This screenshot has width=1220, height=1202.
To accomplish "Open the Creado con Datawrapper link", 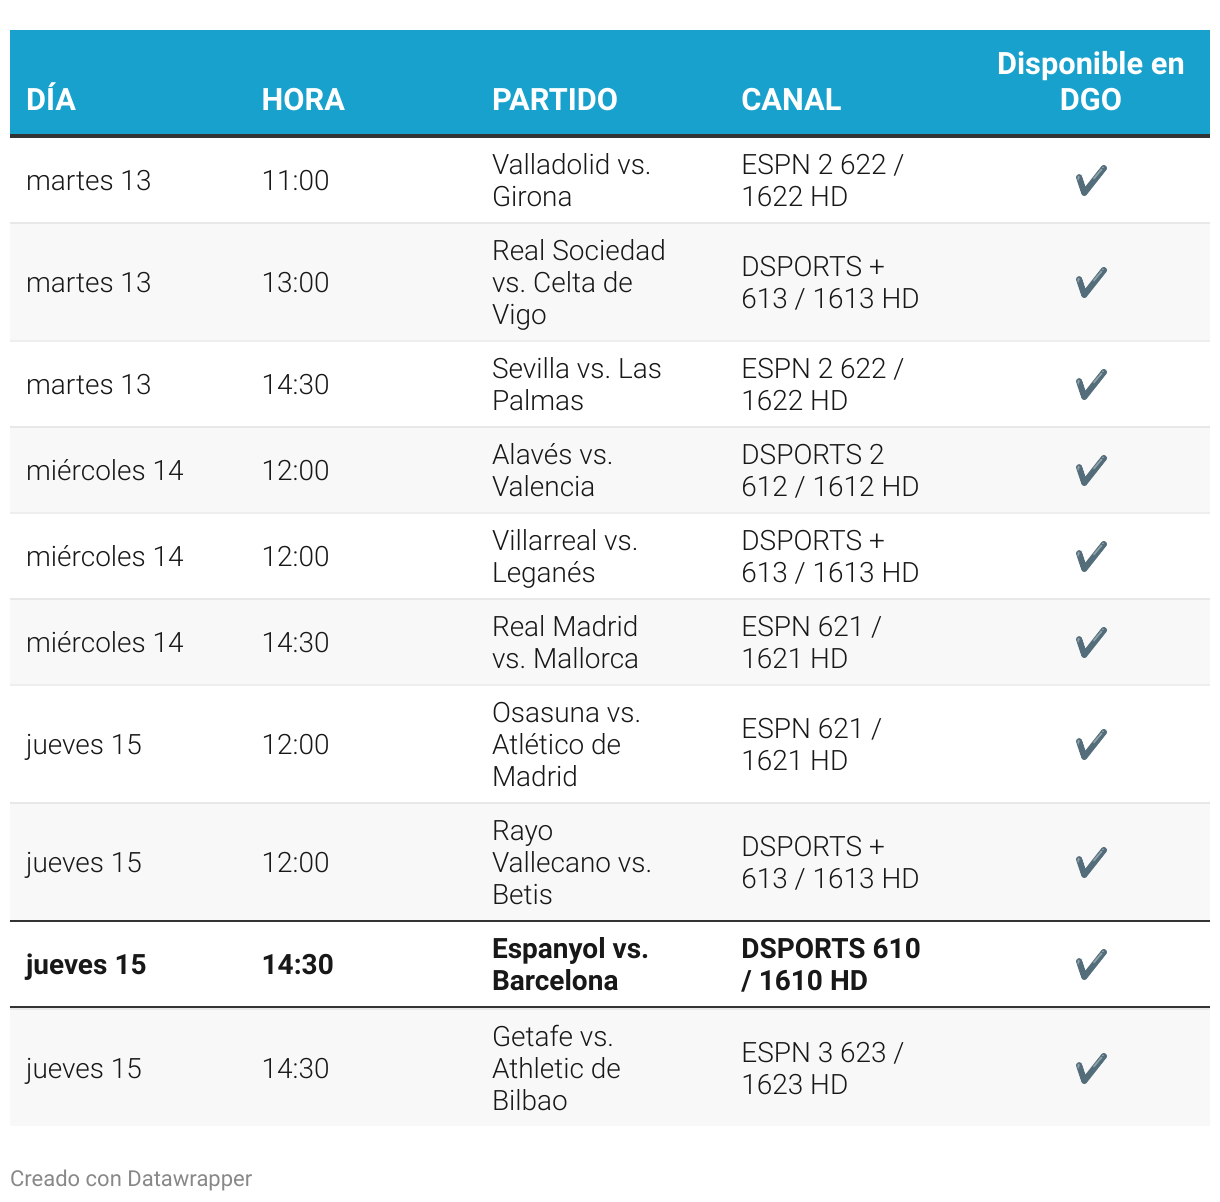I will [x=131, y=1179].
